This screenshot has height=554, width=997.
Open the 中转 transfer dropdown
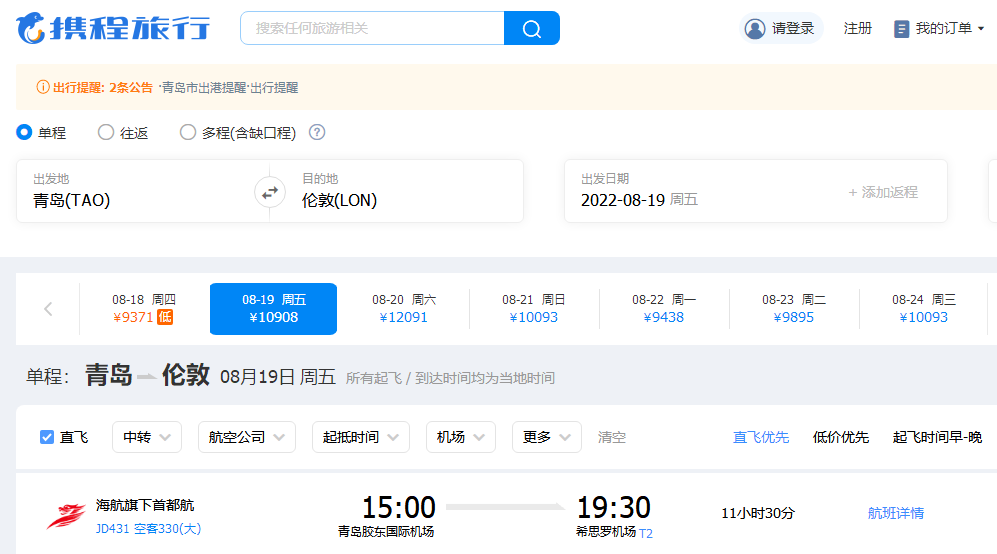[147, 437]
